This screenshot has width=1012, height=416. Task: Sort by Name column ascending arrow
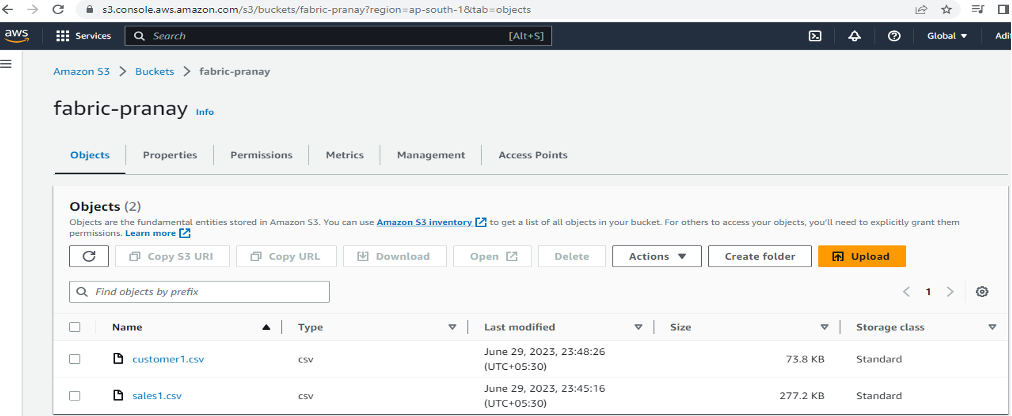(266, 327)
